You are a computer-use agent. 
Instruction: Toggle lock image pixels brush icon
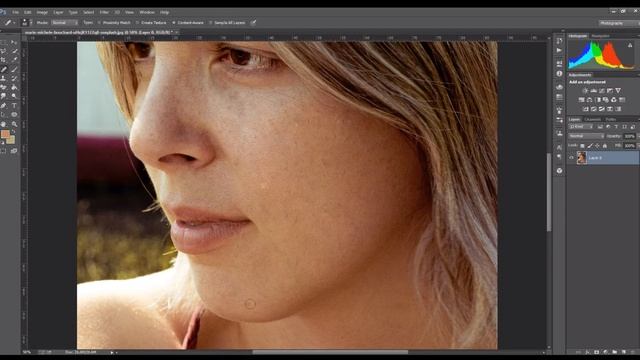tap(590, 146)
